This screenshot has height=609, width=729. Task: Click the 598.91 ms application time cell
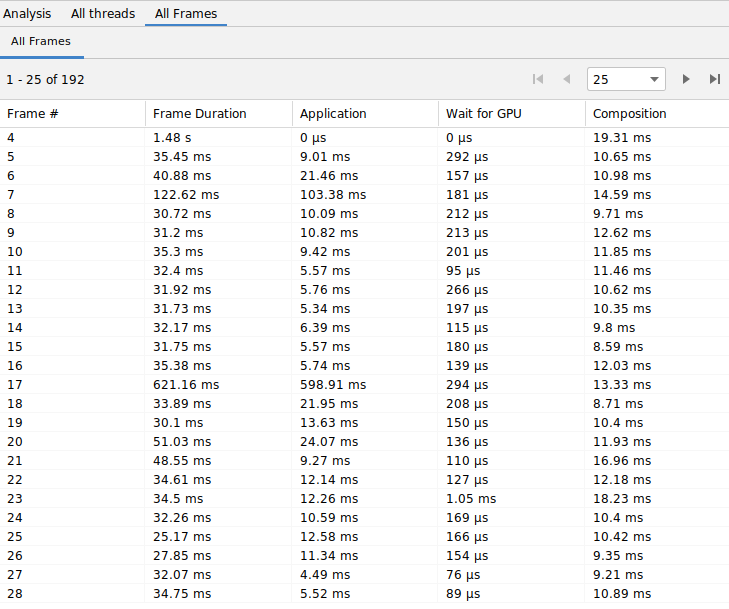333,384
